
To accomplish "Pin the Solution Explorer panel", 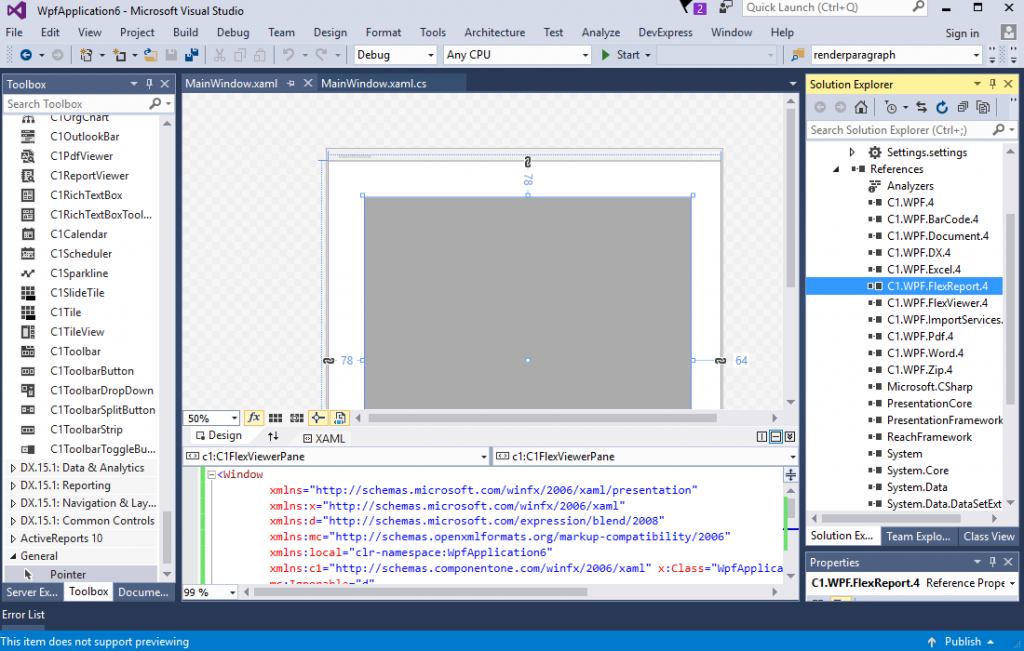I will tap(993, 84).
